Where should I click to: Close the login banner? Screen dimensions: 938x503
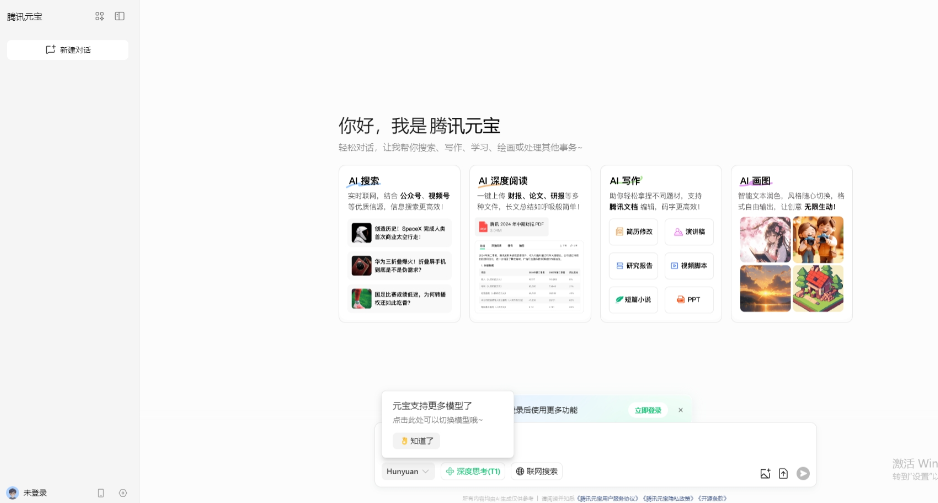click(x=680, y=410)
